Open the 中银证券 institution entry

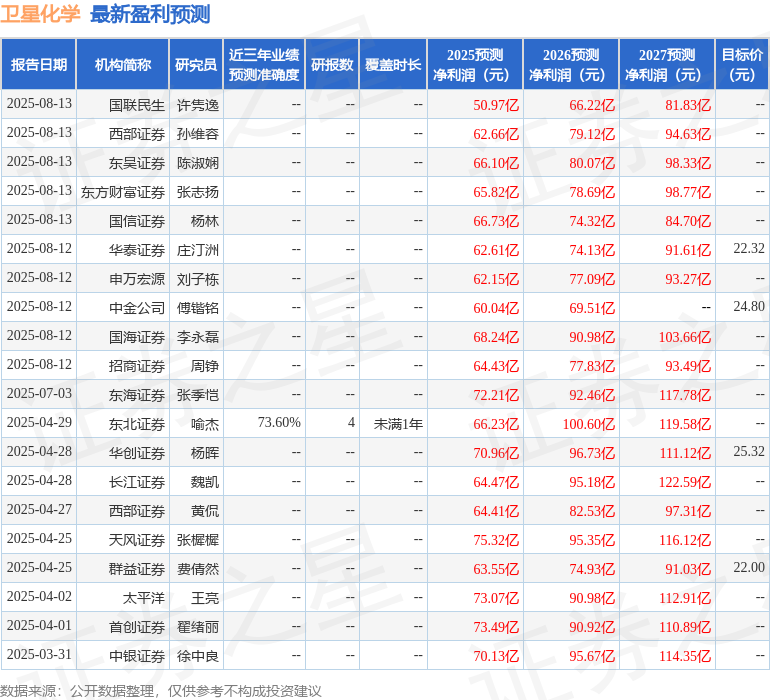(x=137, y=656)
